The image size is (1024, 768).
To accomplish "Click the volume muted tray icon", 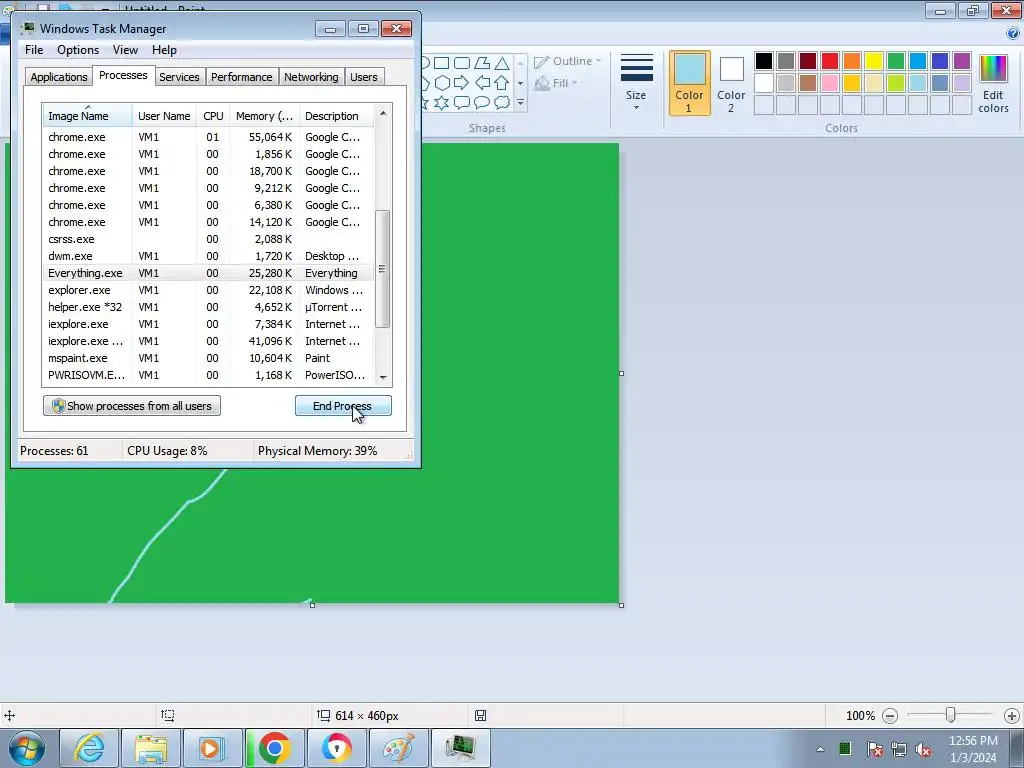I will [x=923, y=749].
